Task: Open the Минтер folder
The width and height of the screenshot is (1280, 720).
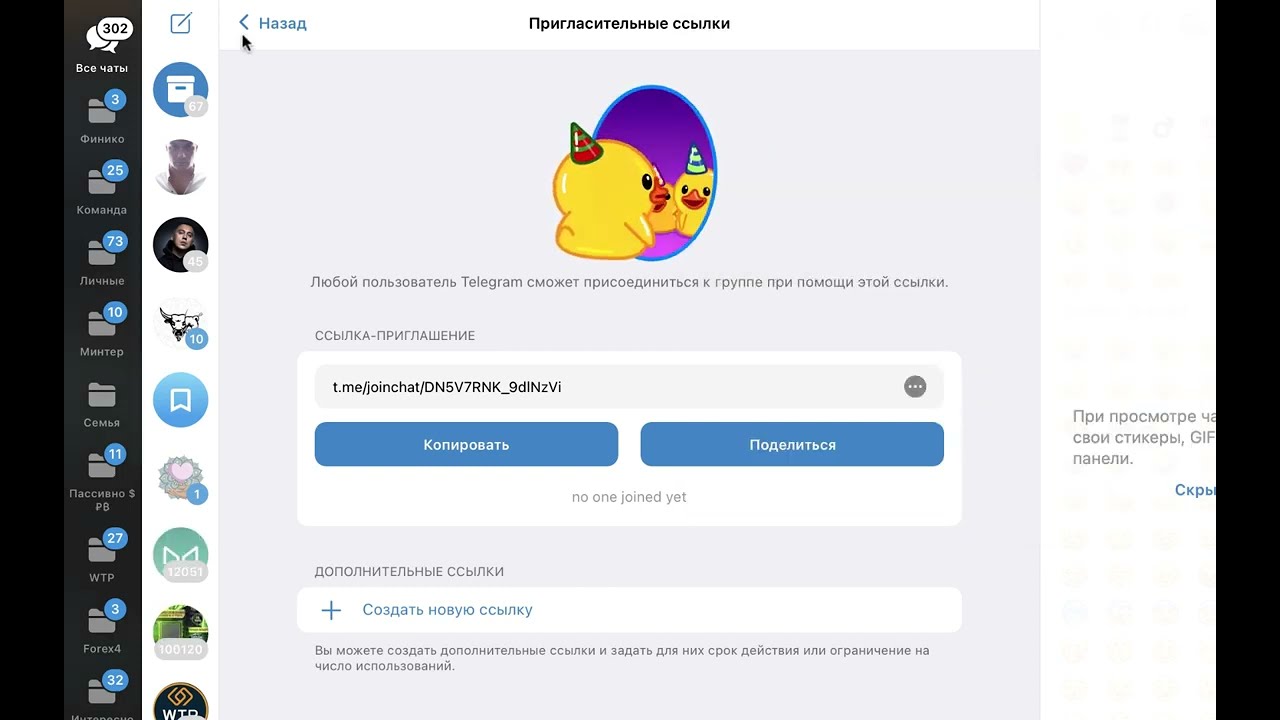Action: (102, 331)
